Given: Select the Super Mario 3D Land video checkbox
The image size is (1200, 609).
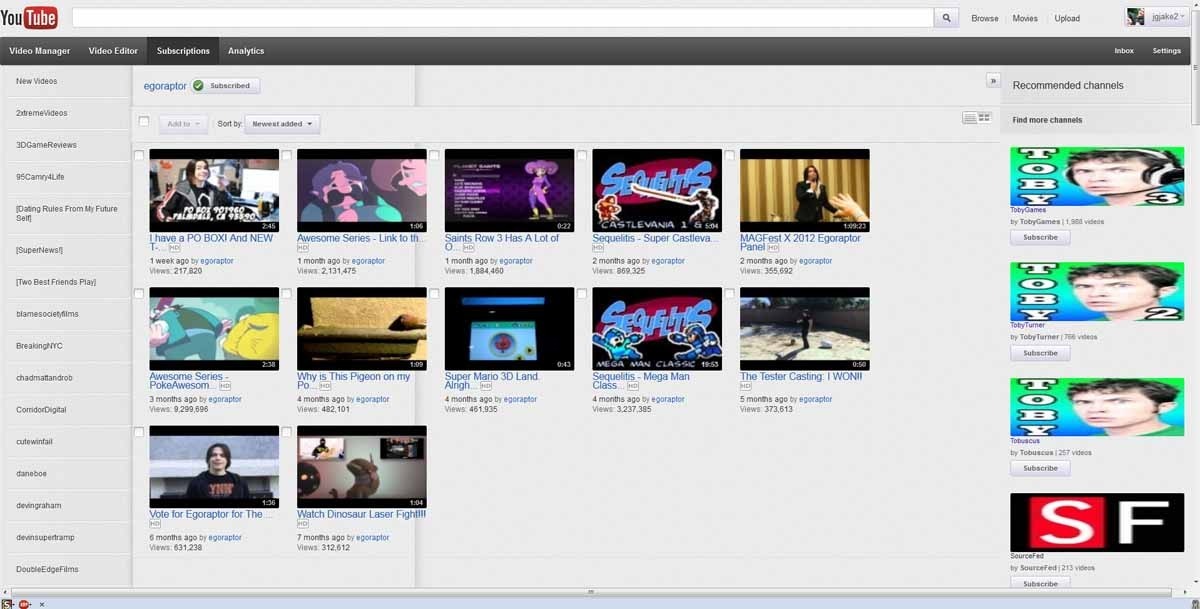Looking at the screenshot, I should (434, 294).
